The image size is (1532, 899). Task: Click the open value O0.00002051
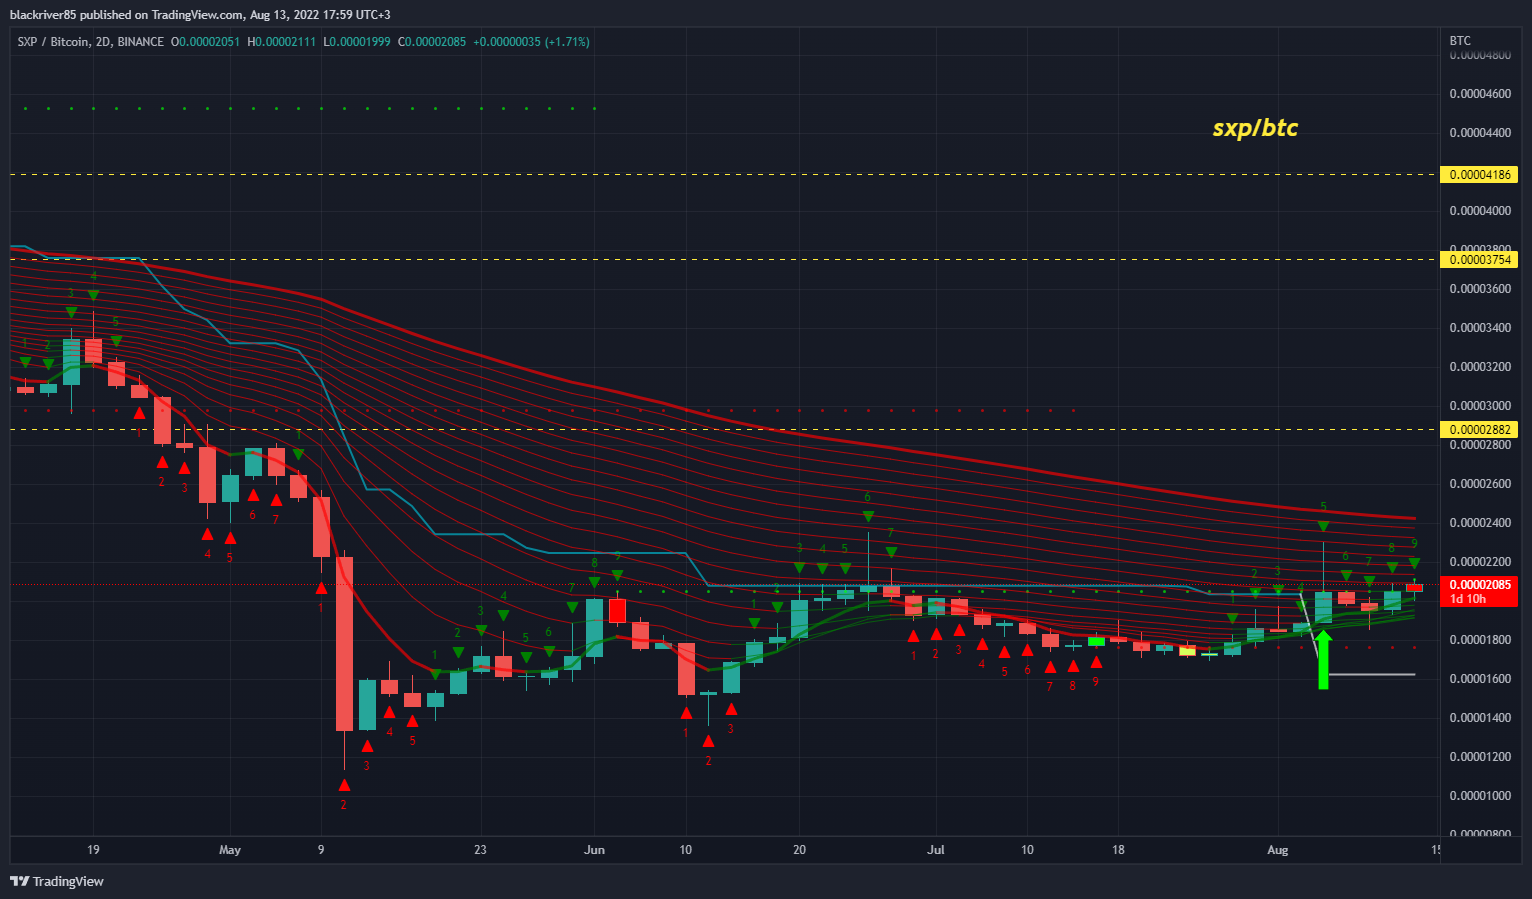pos(205,42)
